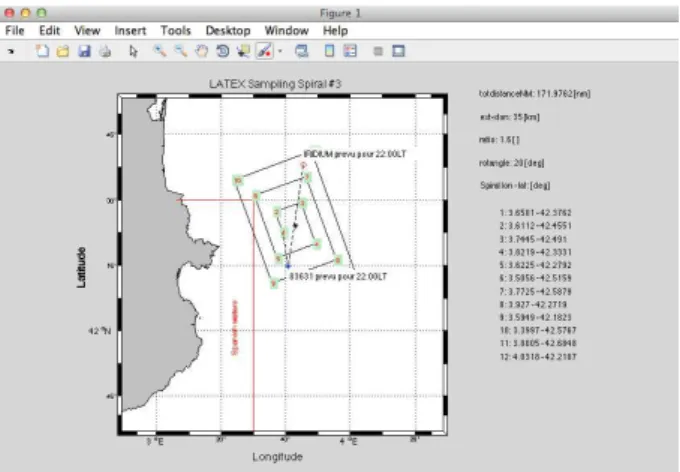
Task: Click waypoint marker 9 on the map
Action: pyautogui.click(x=274, y=284)
